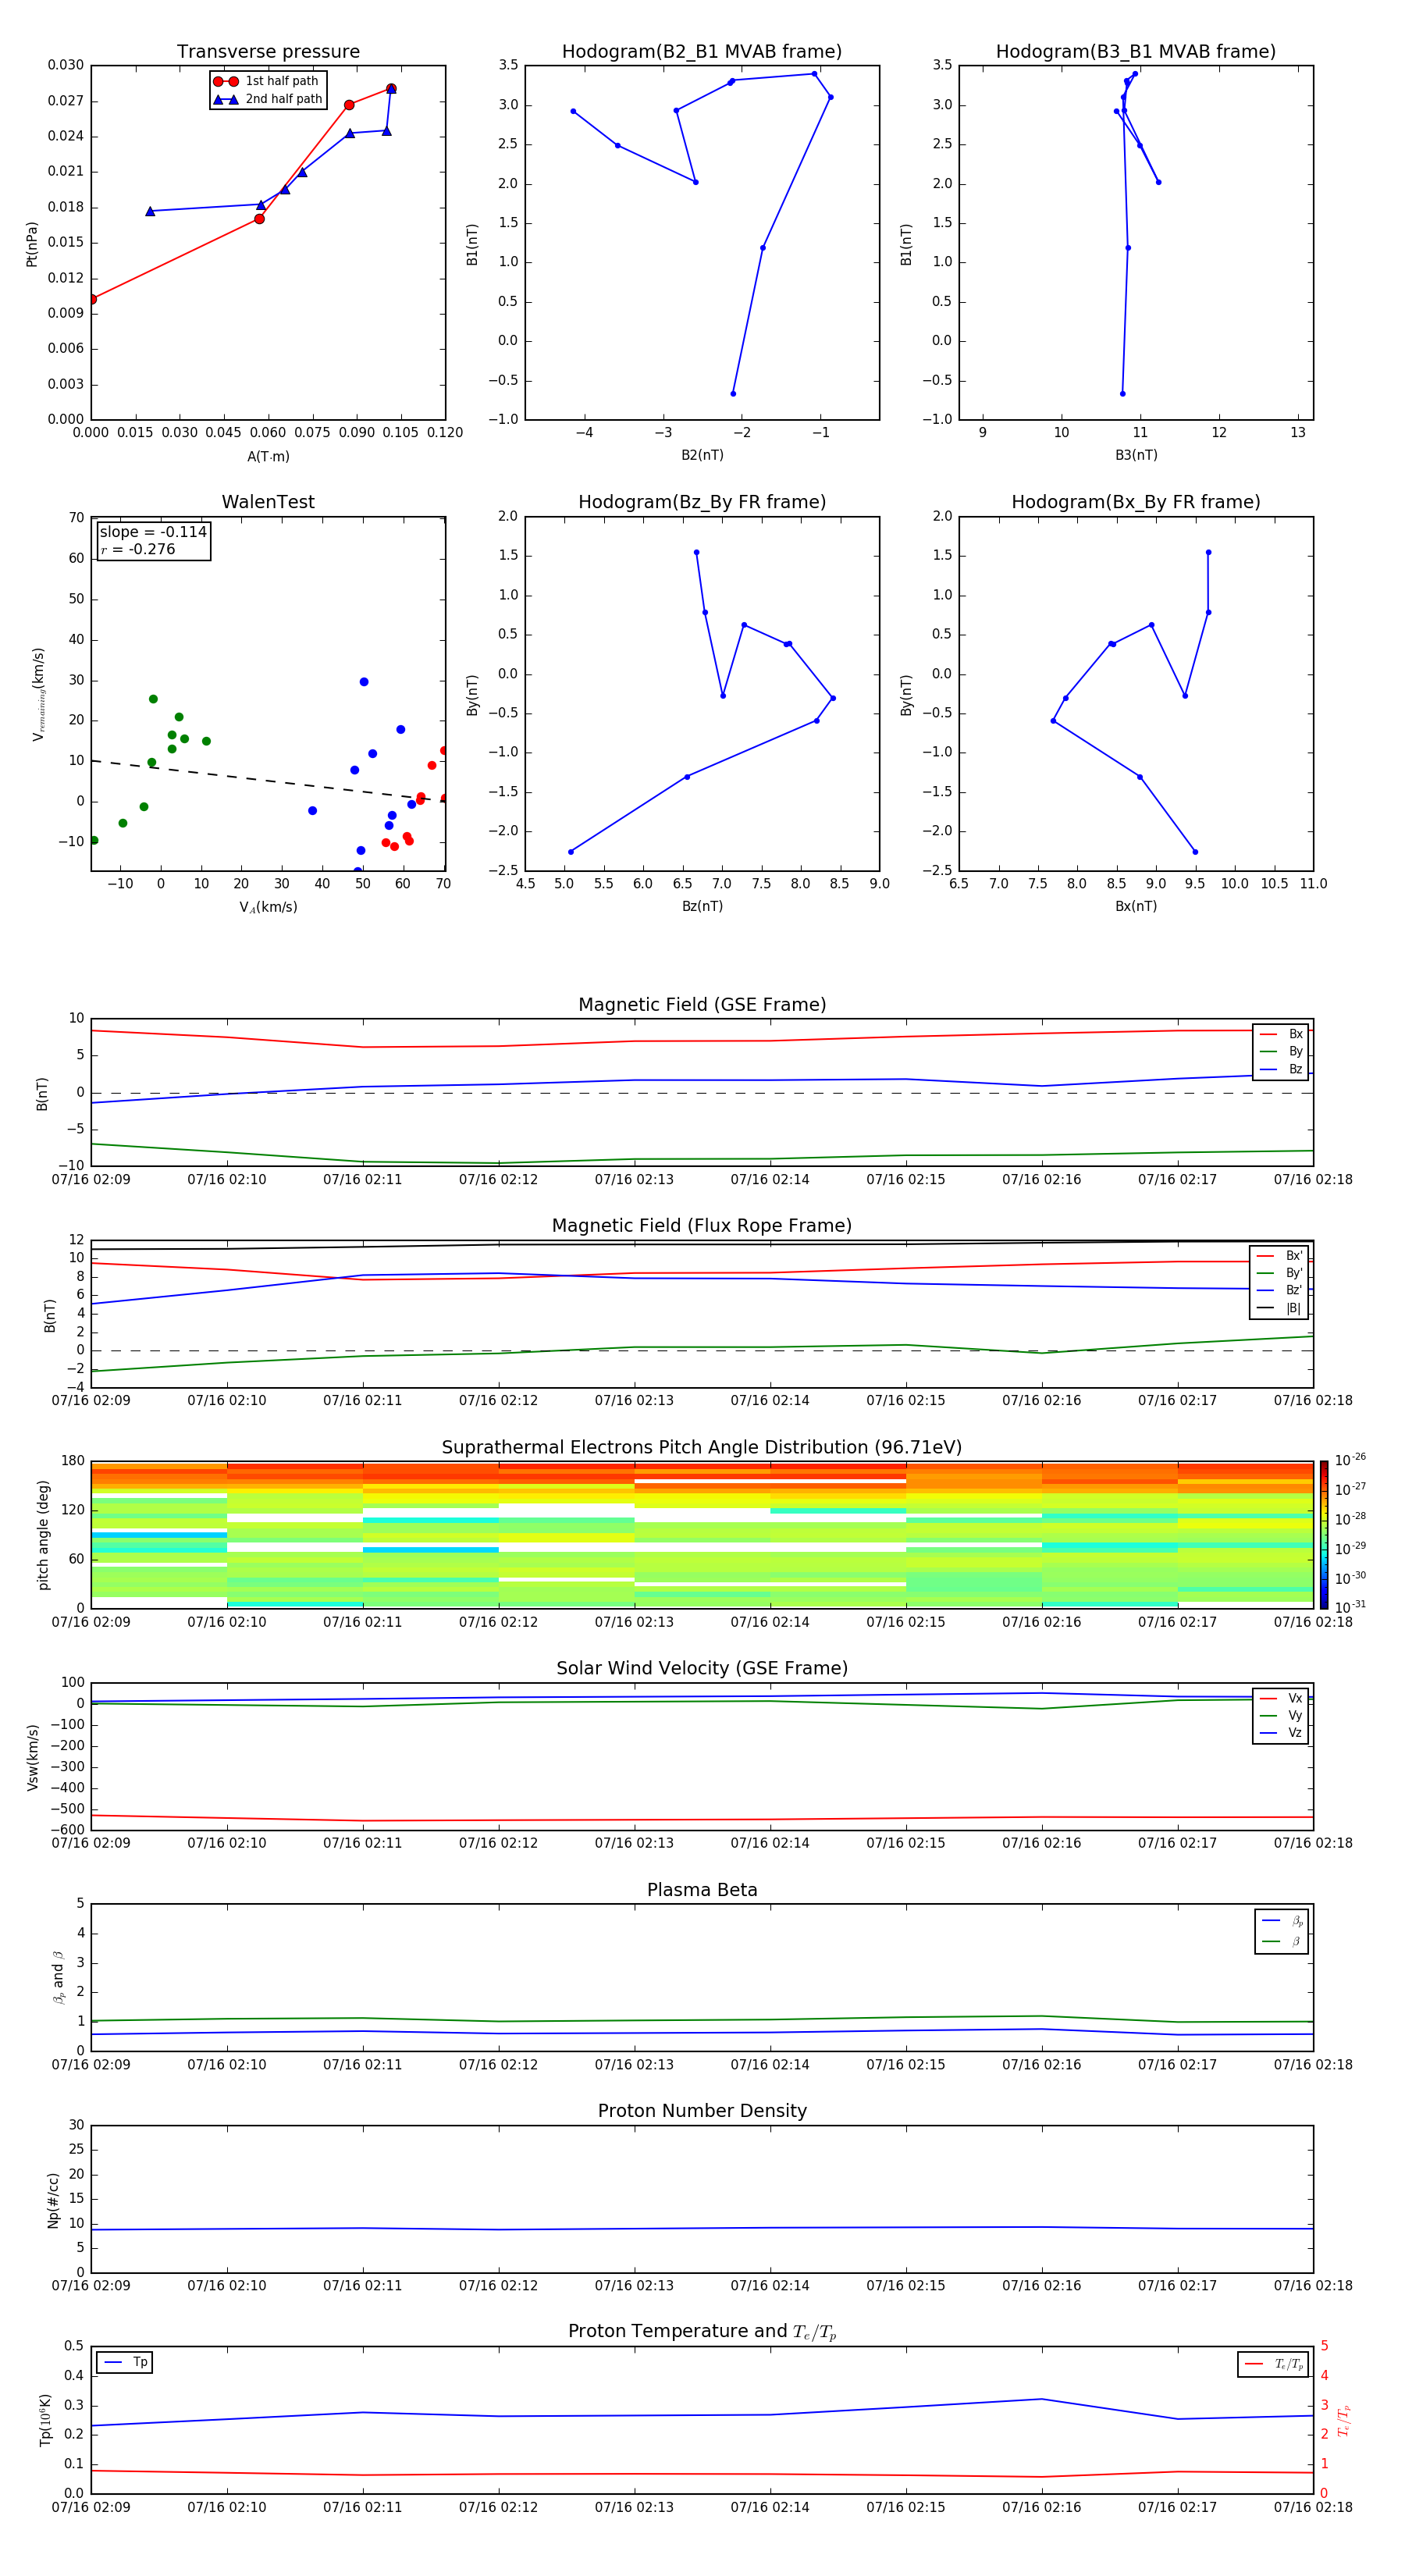Image resolution: width=1405 pixels, height=2576 pixels.
Task: Click 'Vsw(km/s)' axis label
Action: [33, 1757]
